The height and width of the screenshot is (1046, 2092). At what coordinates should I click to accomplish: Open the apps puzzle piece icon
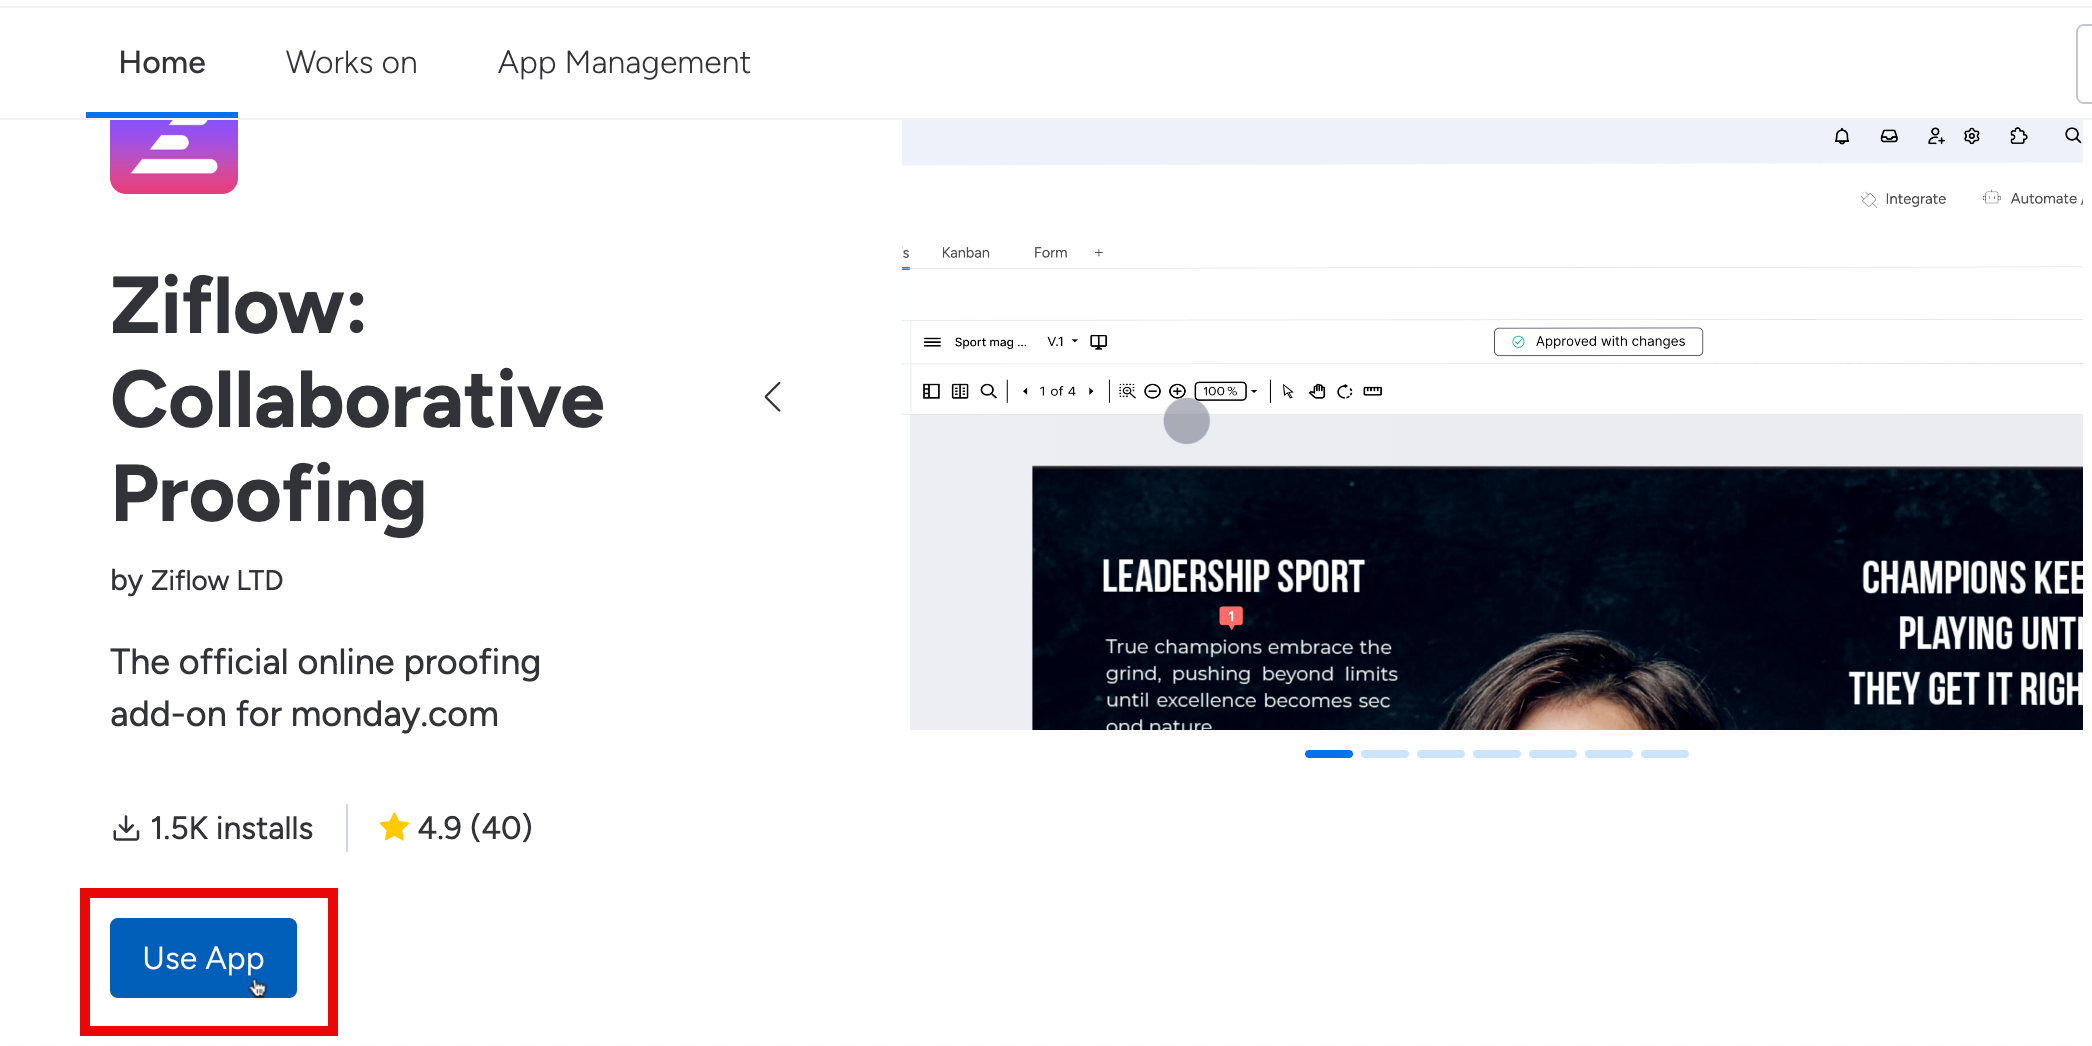click(x=2018, y=136)
